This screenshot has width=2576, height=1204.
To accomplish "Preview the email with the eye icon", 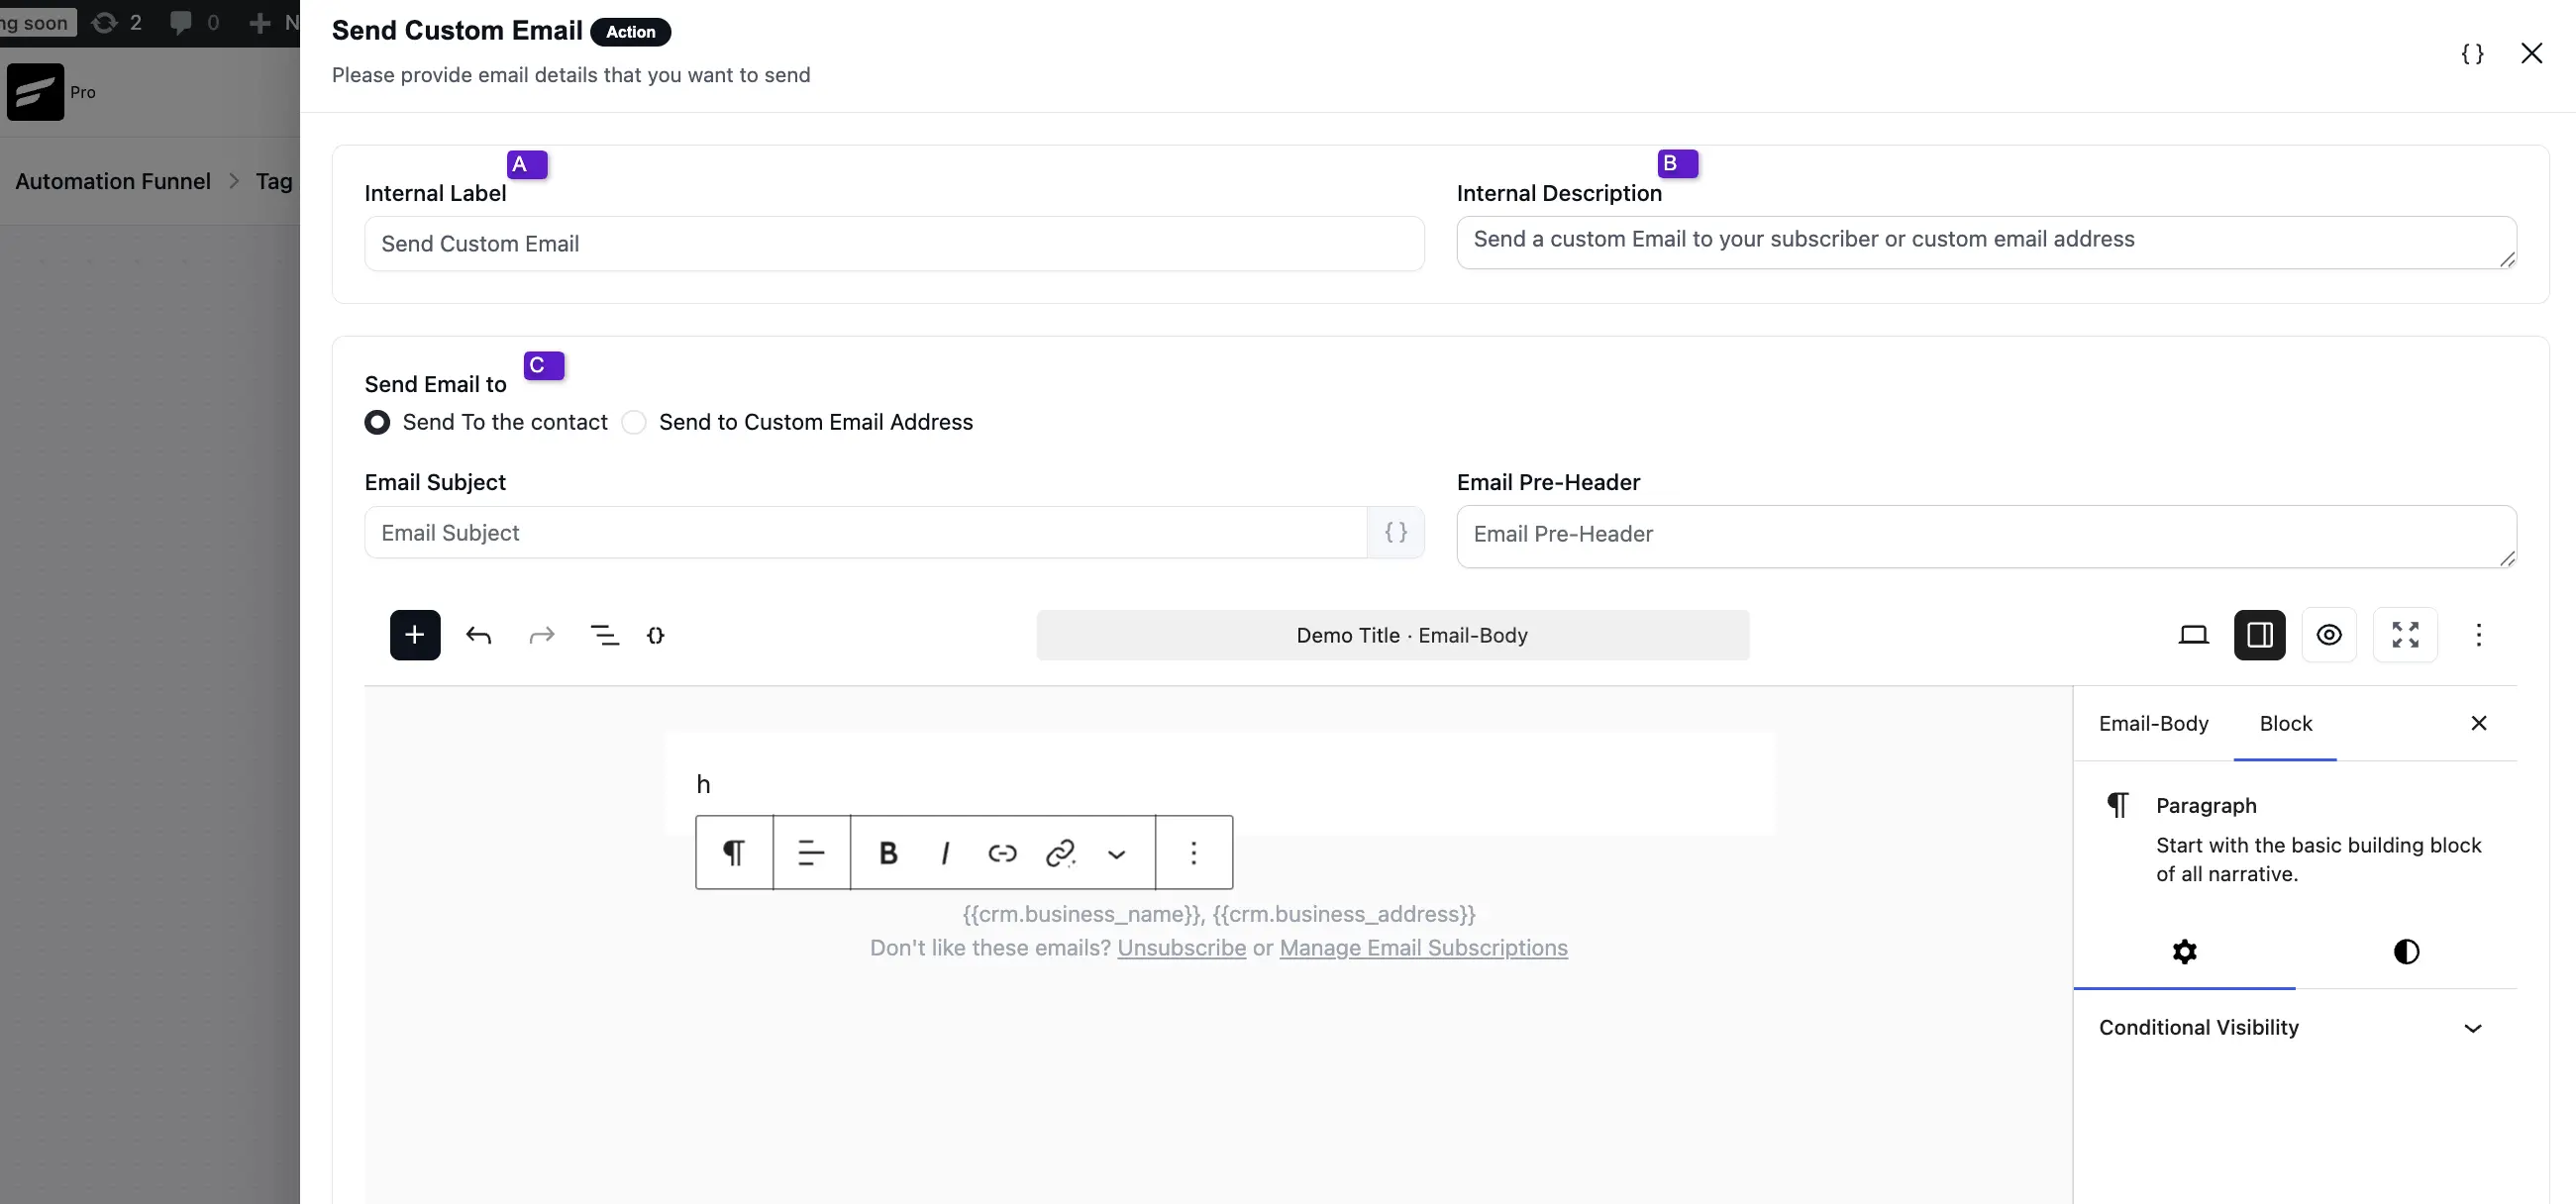I will [x=2329, y=635].
